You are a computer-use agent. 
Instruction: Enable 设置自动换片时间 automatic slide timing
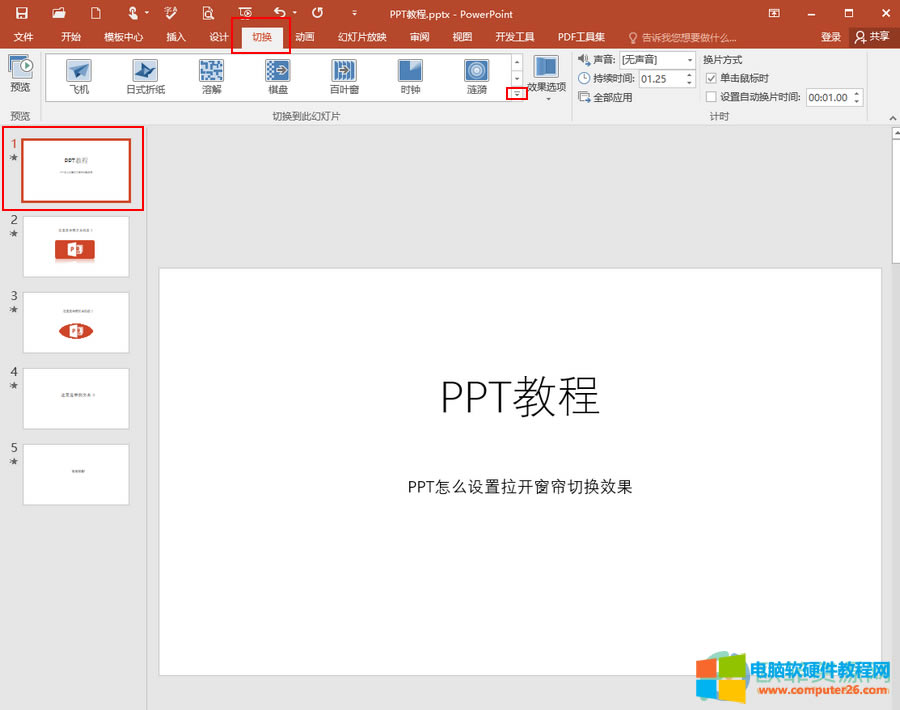point(711,97)
